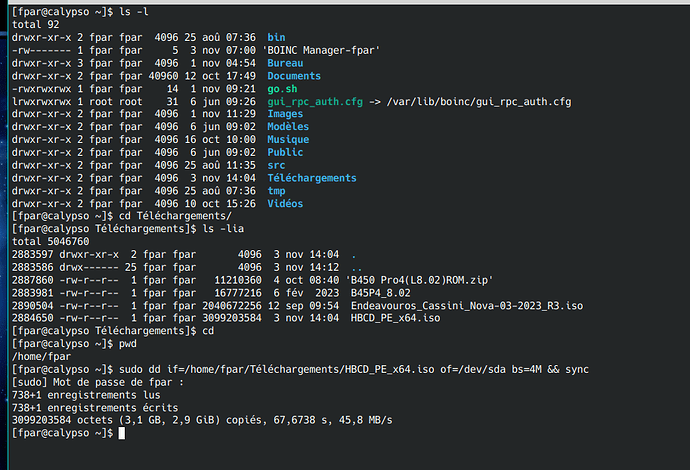Click the 'HBCD_PE_x64.iso' filename in ls output
The width and height of the screenshot is (690, 470).
[395, 318]
